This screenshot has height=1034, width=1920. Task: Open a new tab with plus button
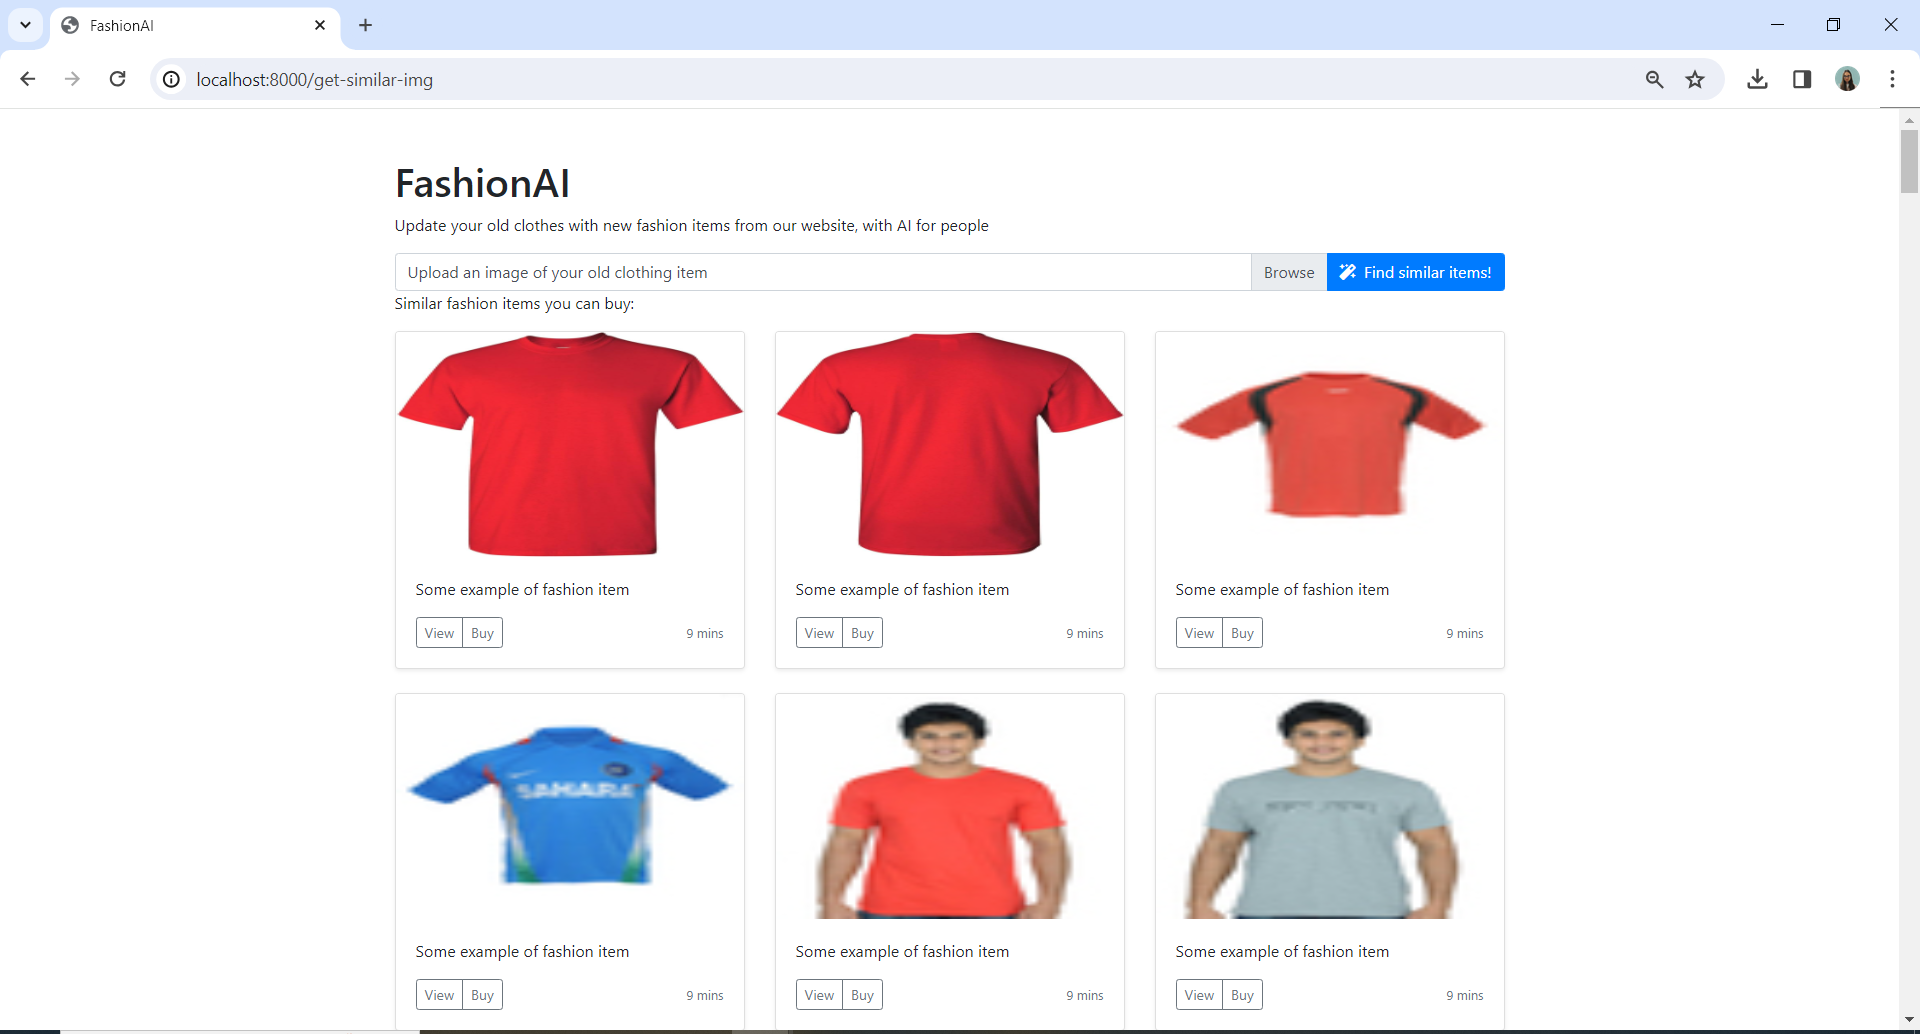point(366,25)
